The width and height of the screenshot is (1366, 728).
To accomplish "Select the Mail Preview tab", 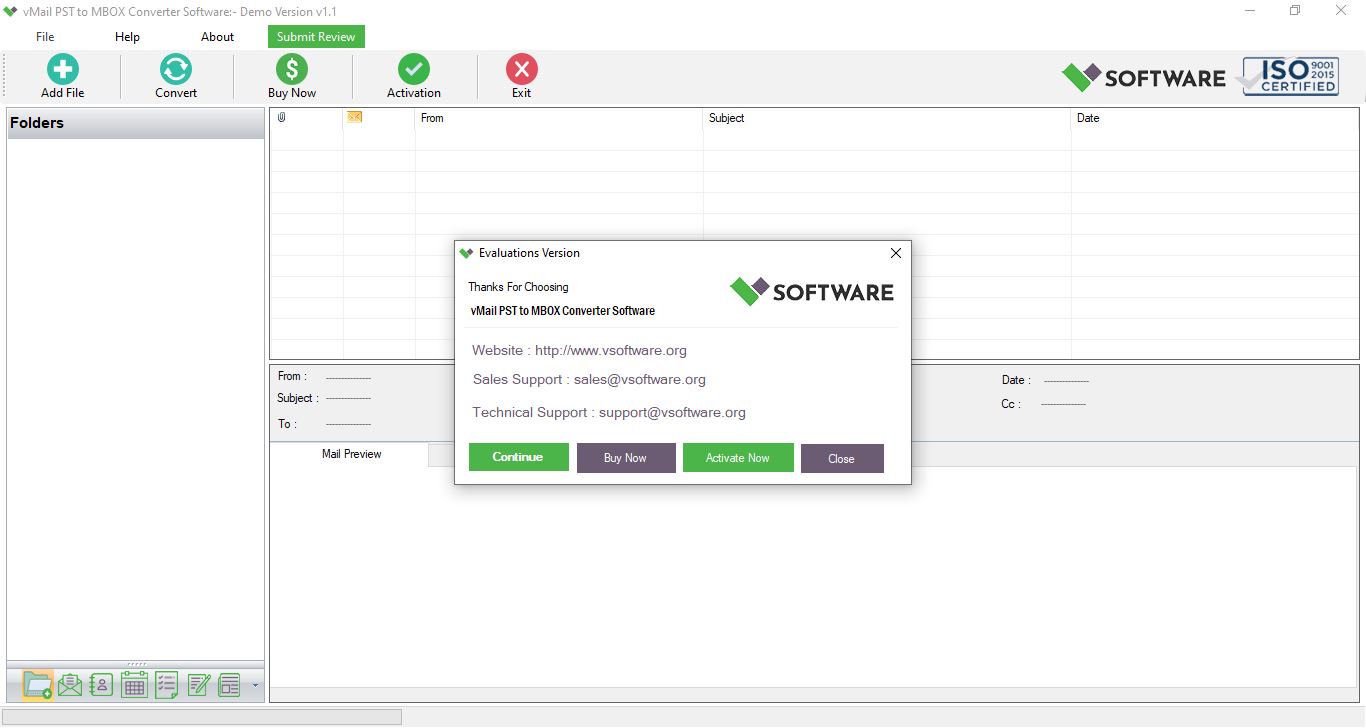I will pos(351,454).
